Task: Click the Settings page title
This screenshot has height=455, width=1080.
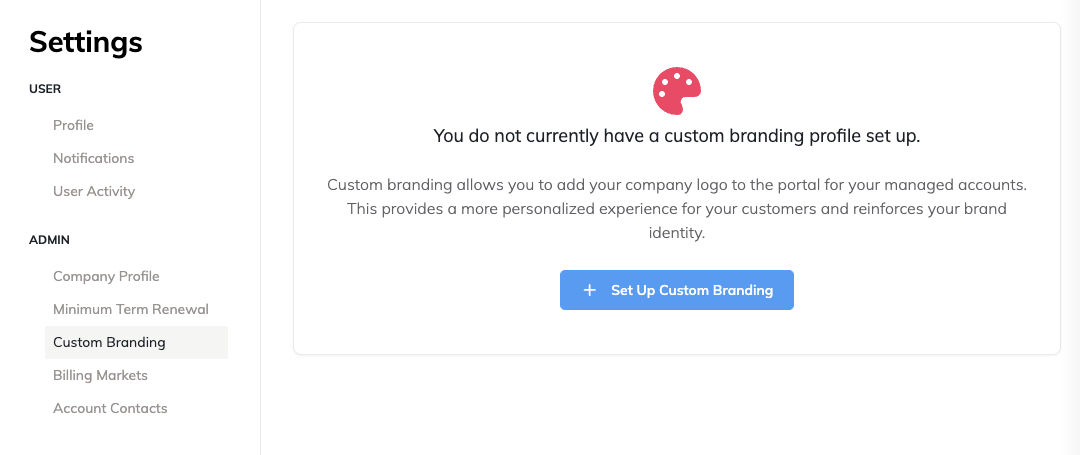Action: pyautogui.click(x=86, y=42)
